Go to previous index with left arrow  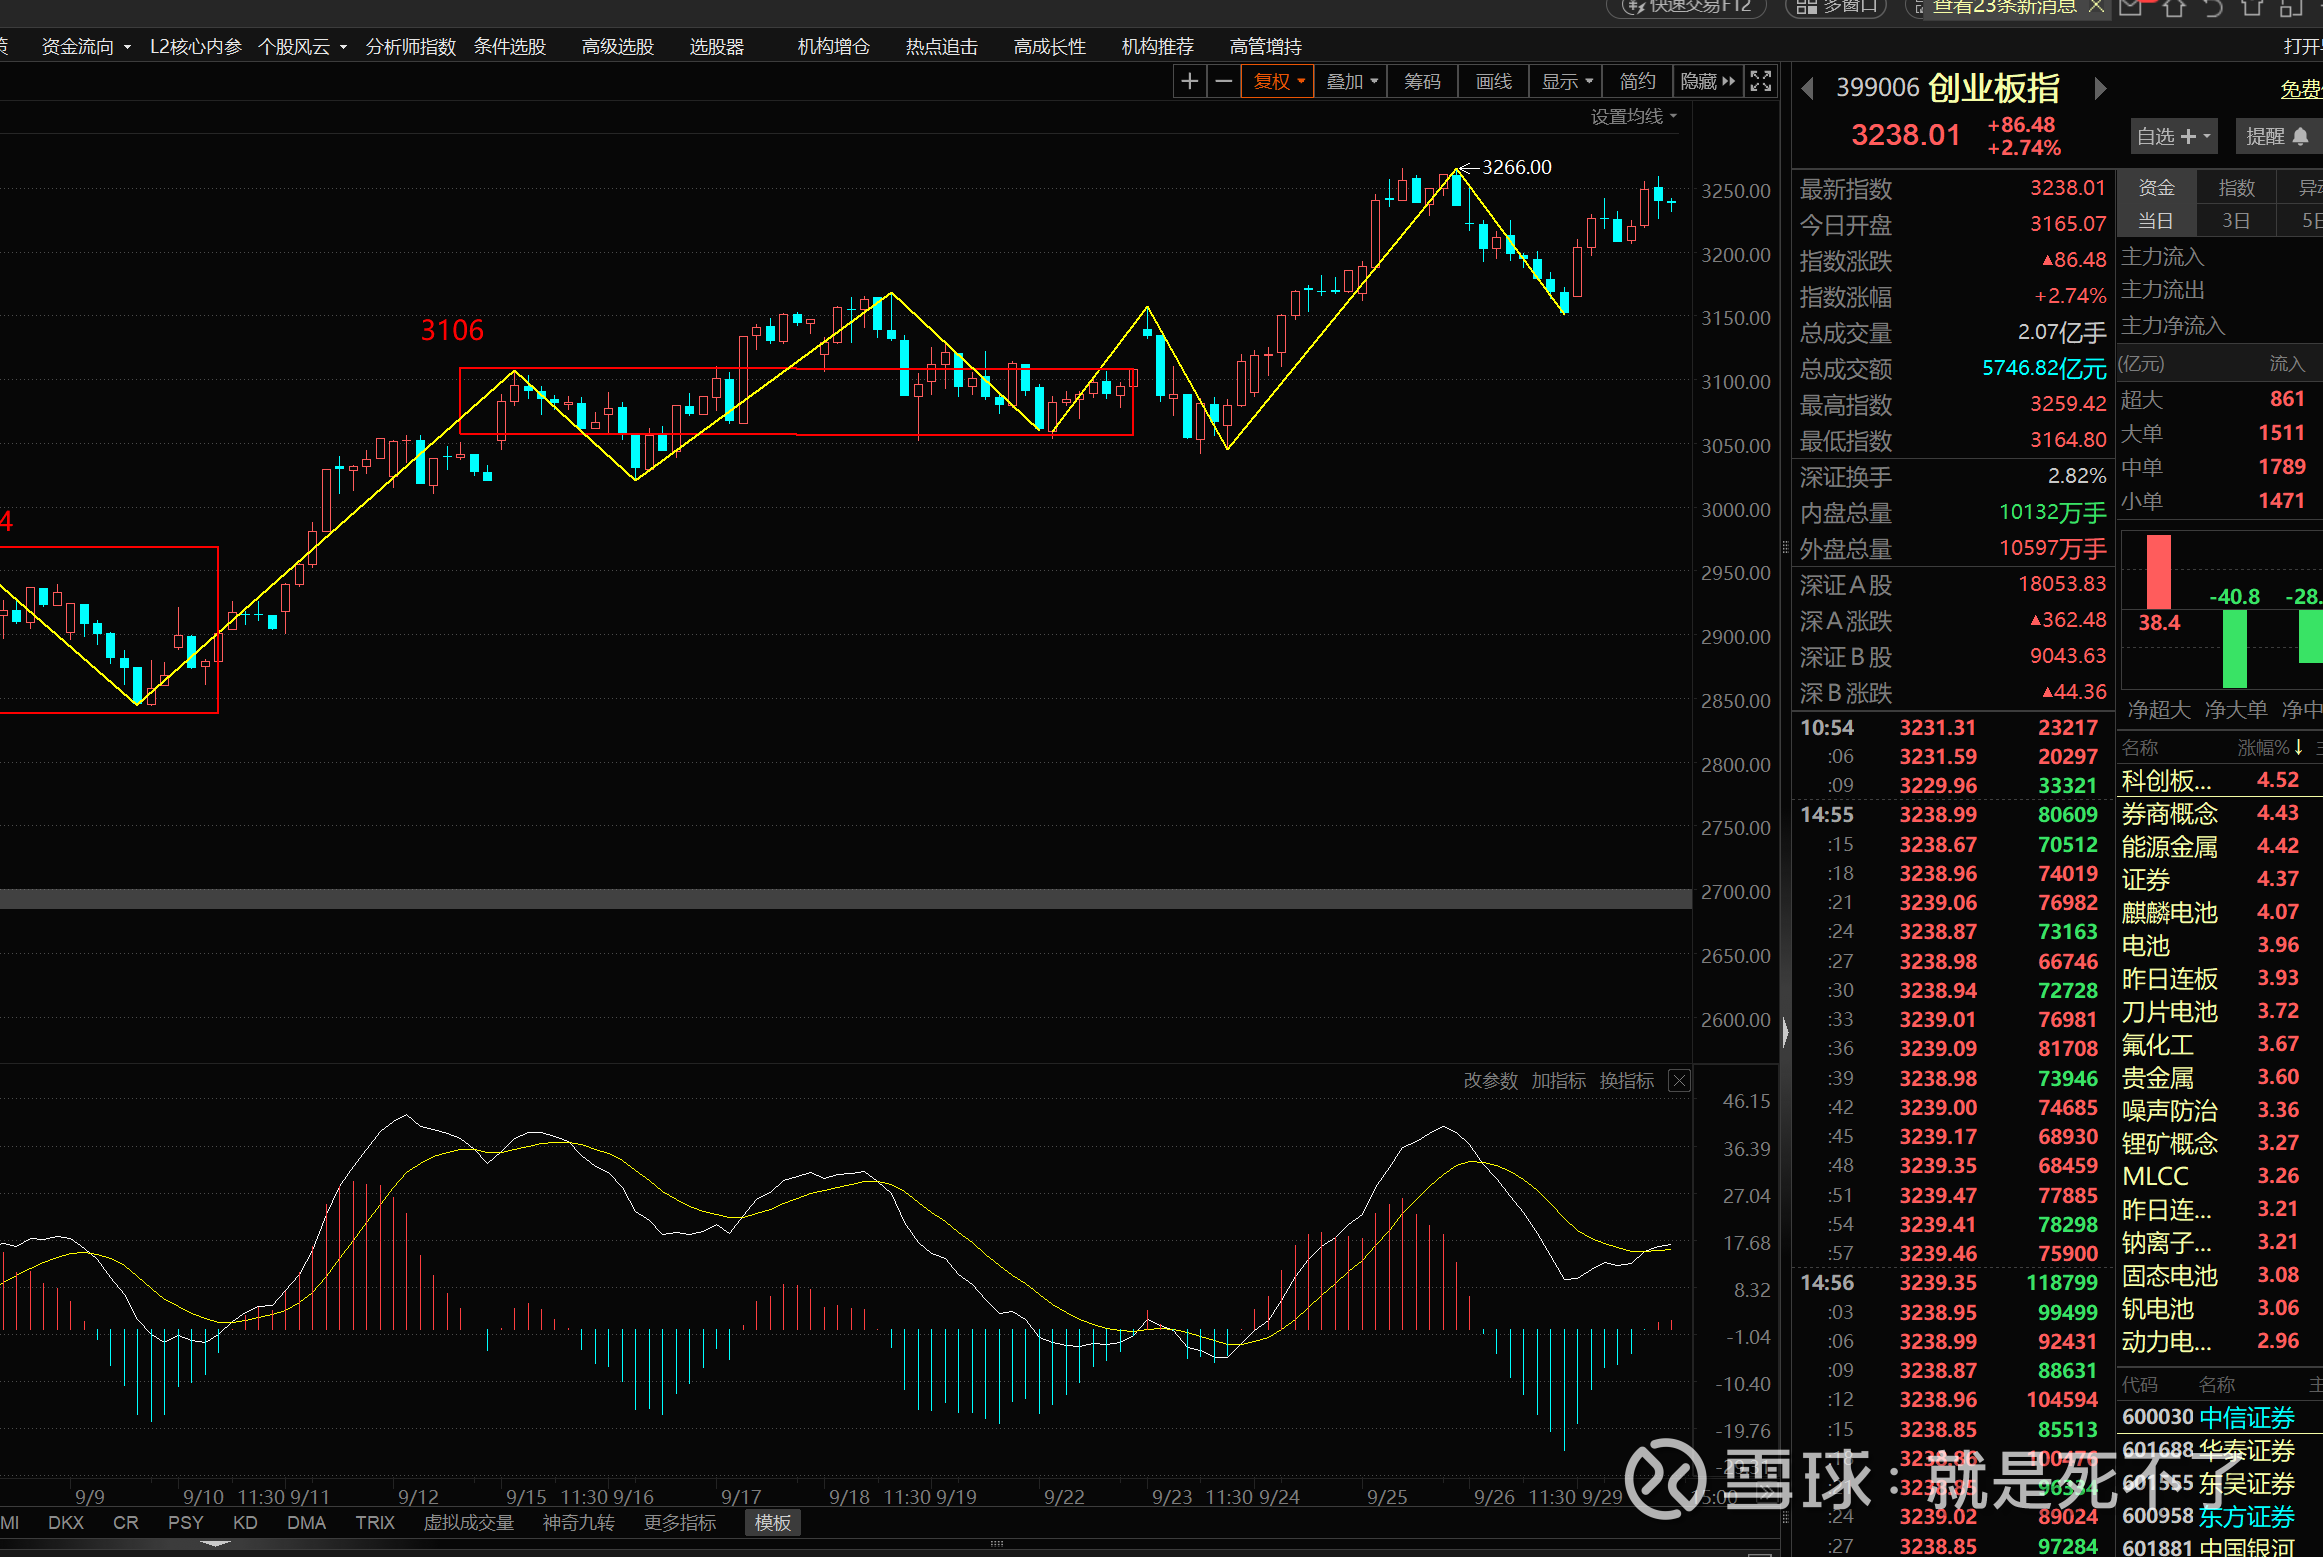pyautogui.click(x=1807, y=89)
